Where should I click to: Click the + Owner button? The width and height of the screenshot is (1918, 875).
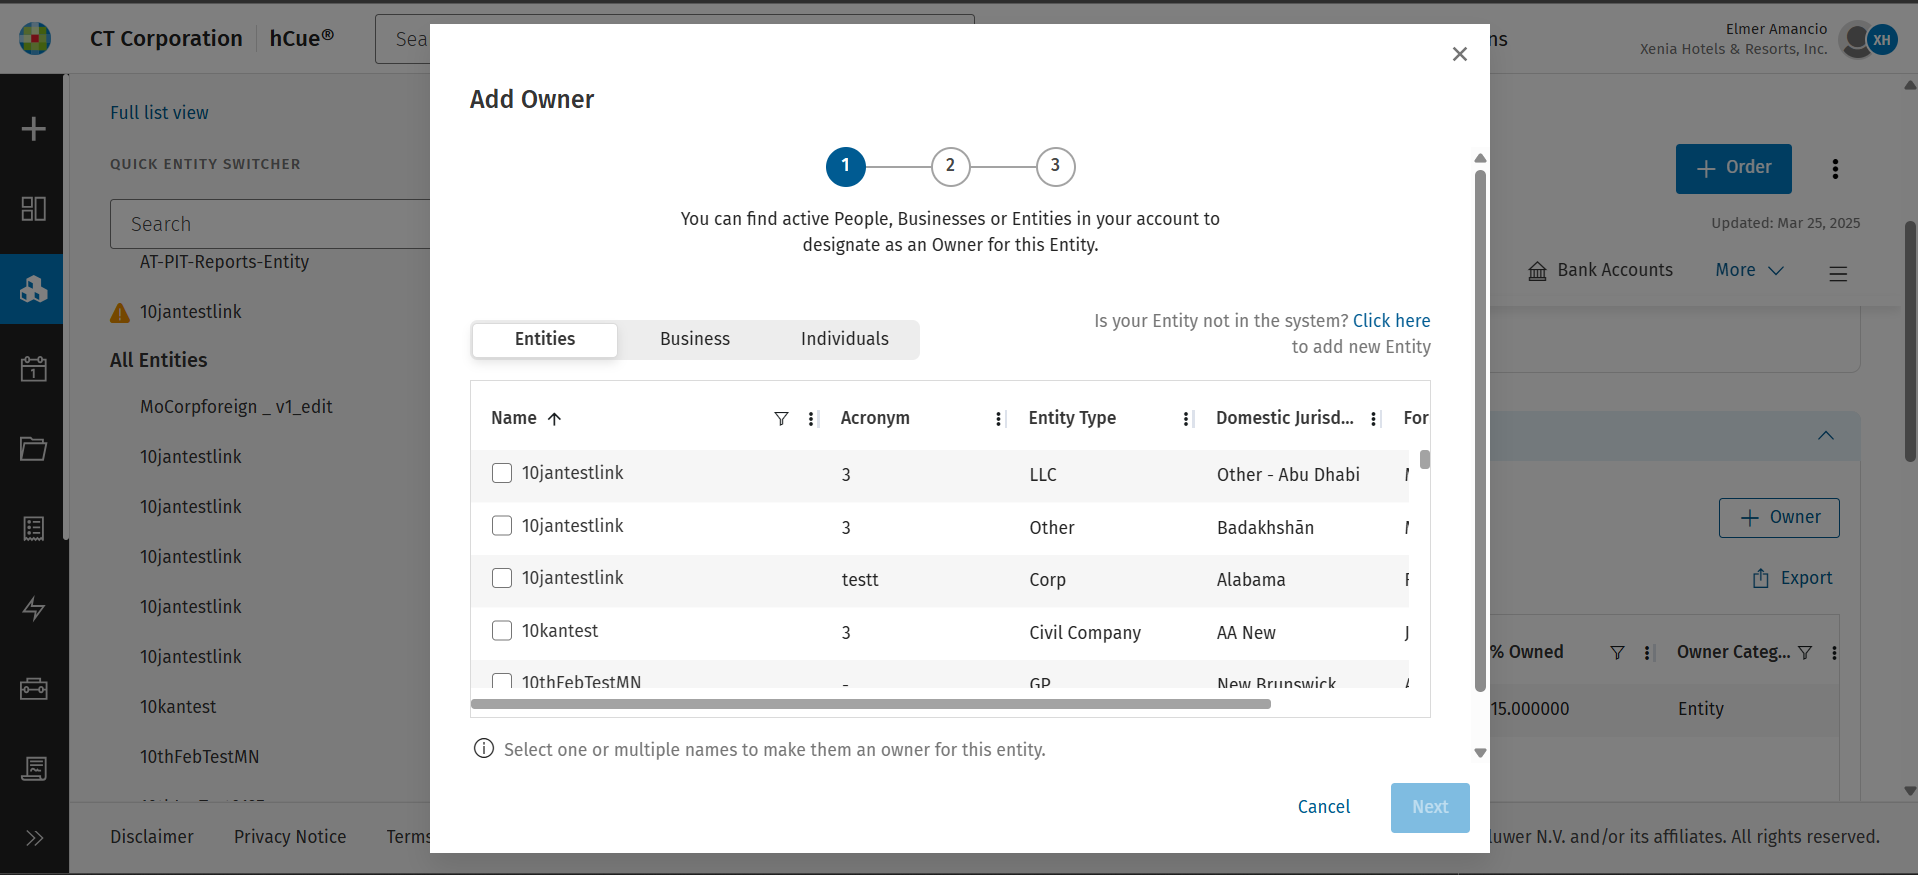click(1779, 518)
